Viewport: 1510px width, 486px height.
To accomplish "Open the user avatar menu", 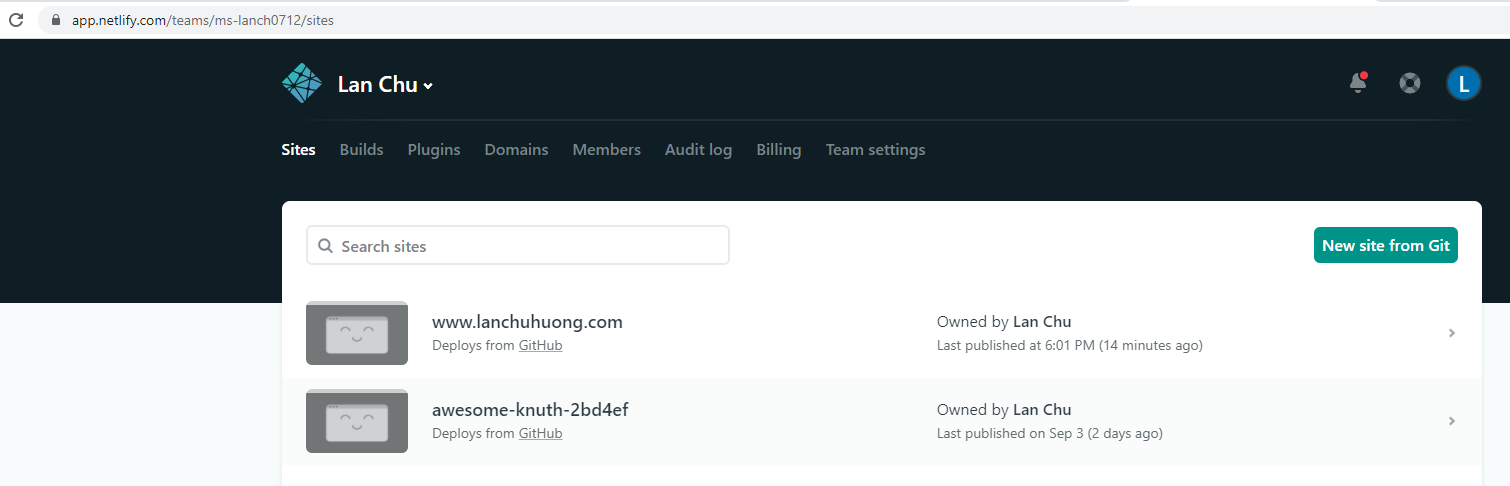I will coord(1464,84).
